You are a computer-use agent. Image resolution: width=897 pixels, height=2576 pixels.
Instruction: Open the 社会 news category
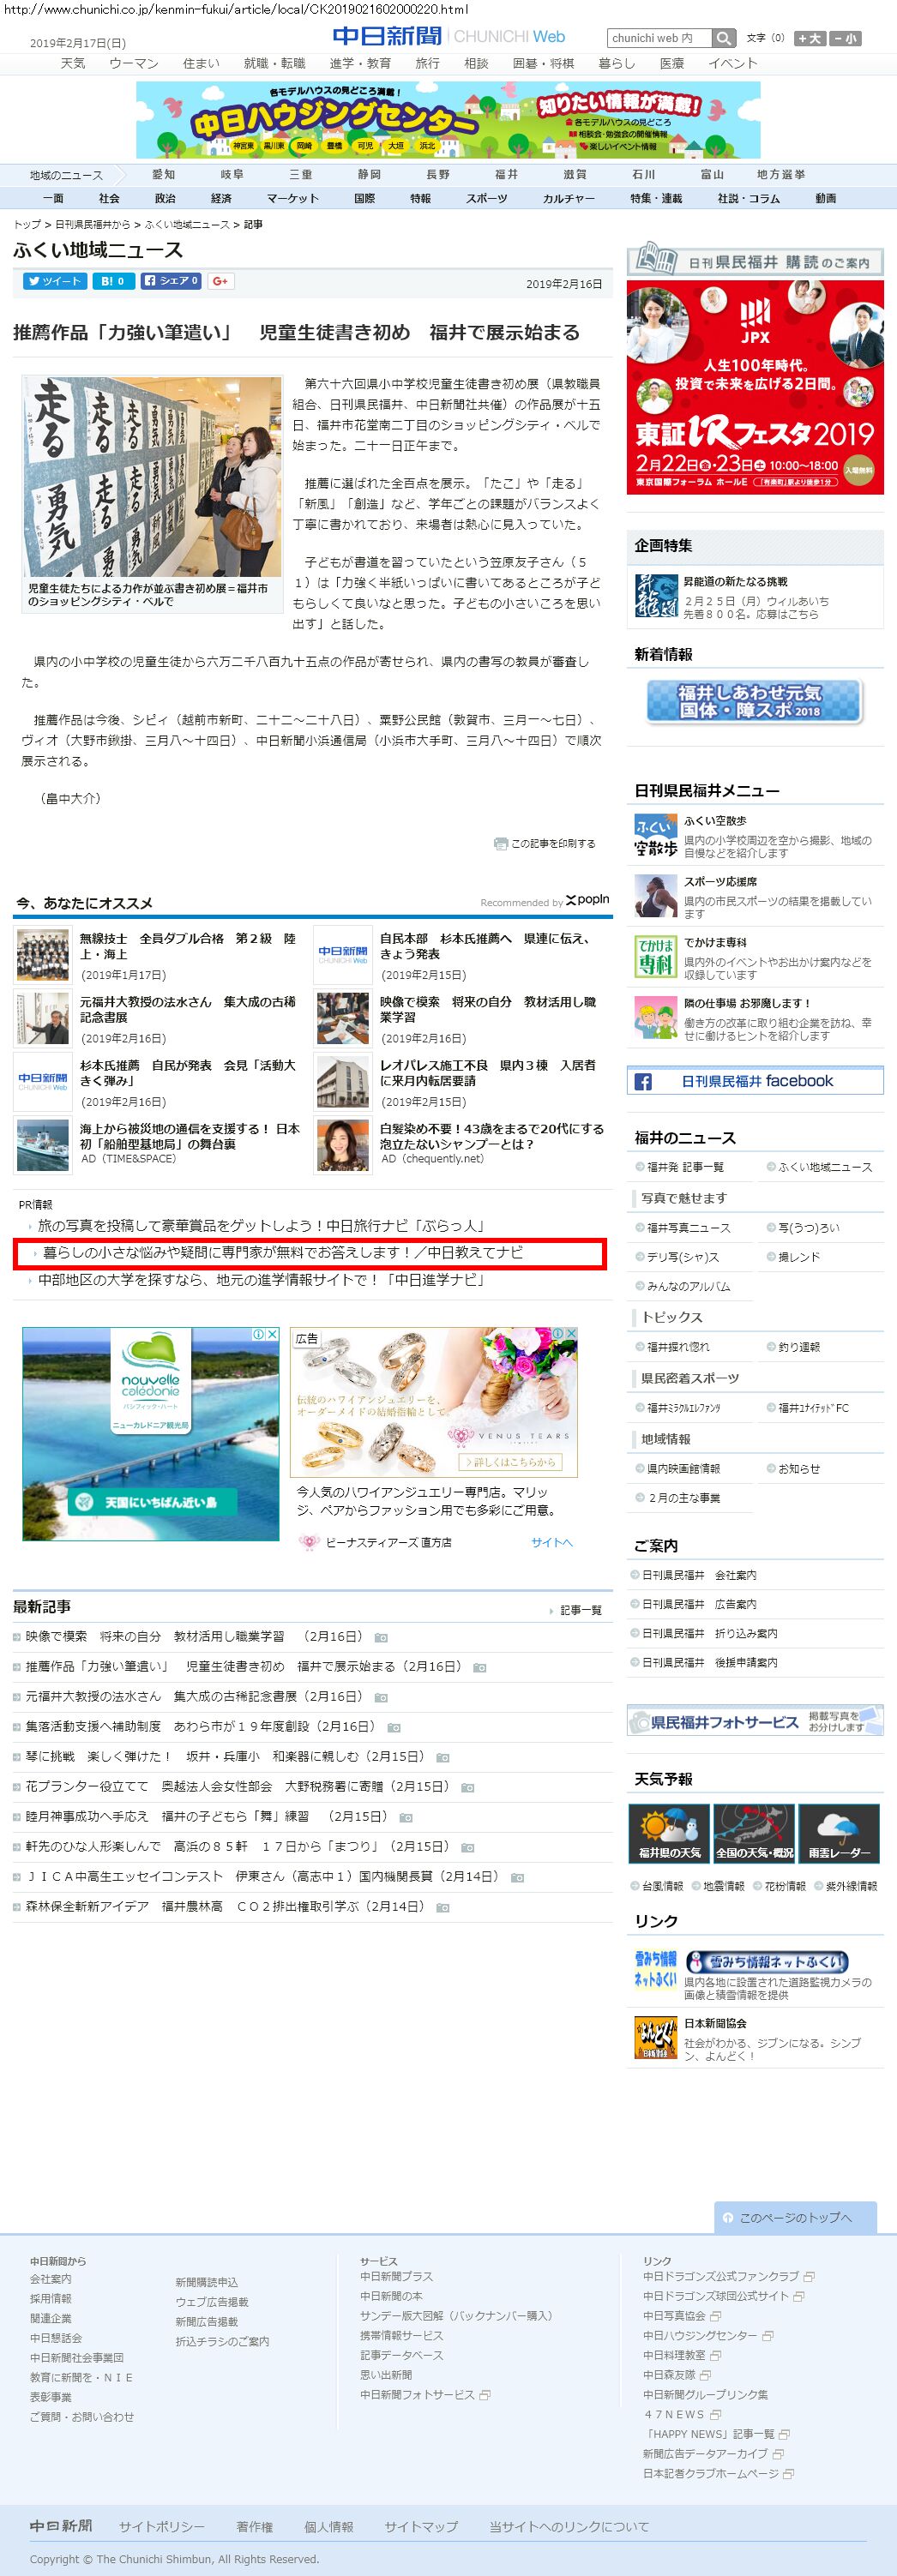[x=109, y=198]
